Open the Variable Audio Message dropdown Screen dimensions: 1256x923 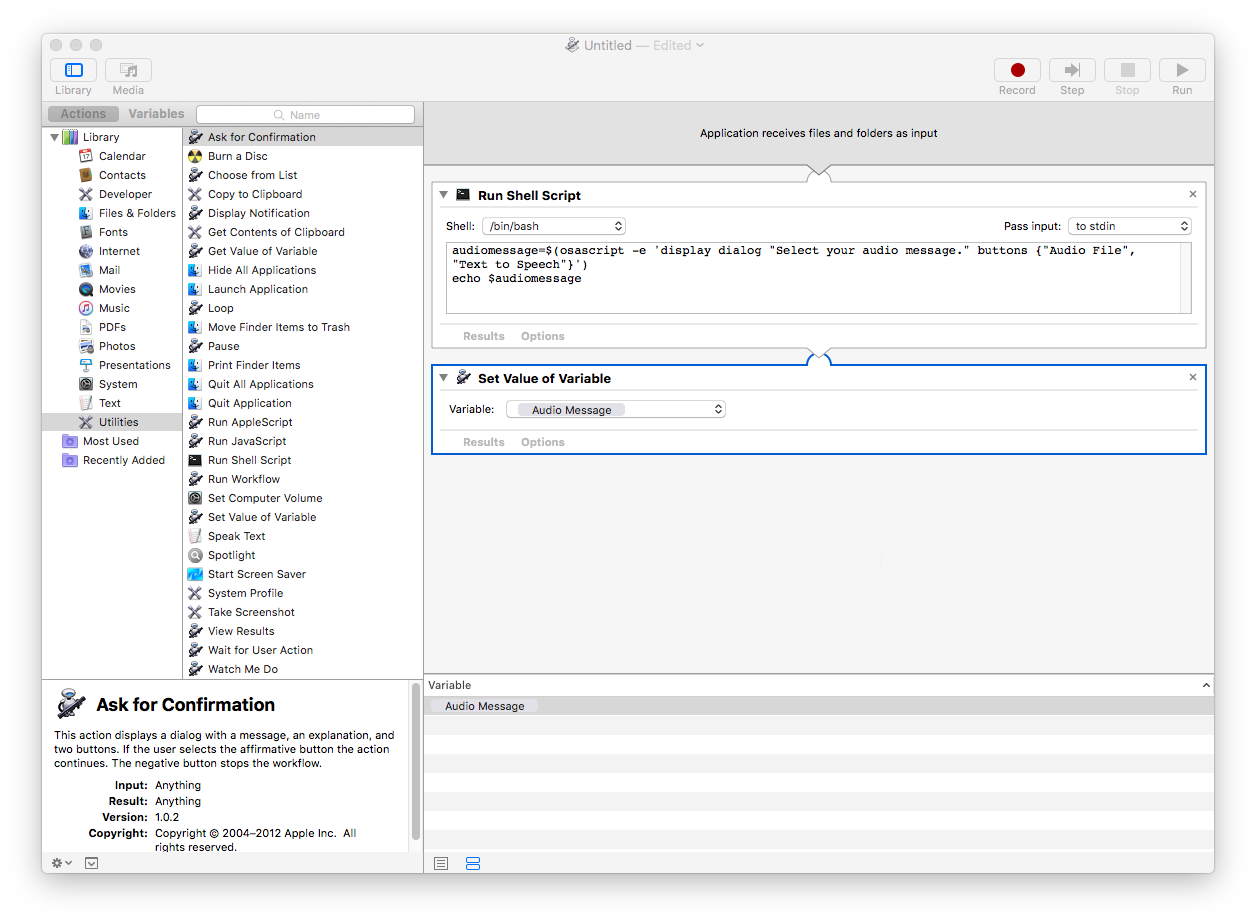pos(616,409)
